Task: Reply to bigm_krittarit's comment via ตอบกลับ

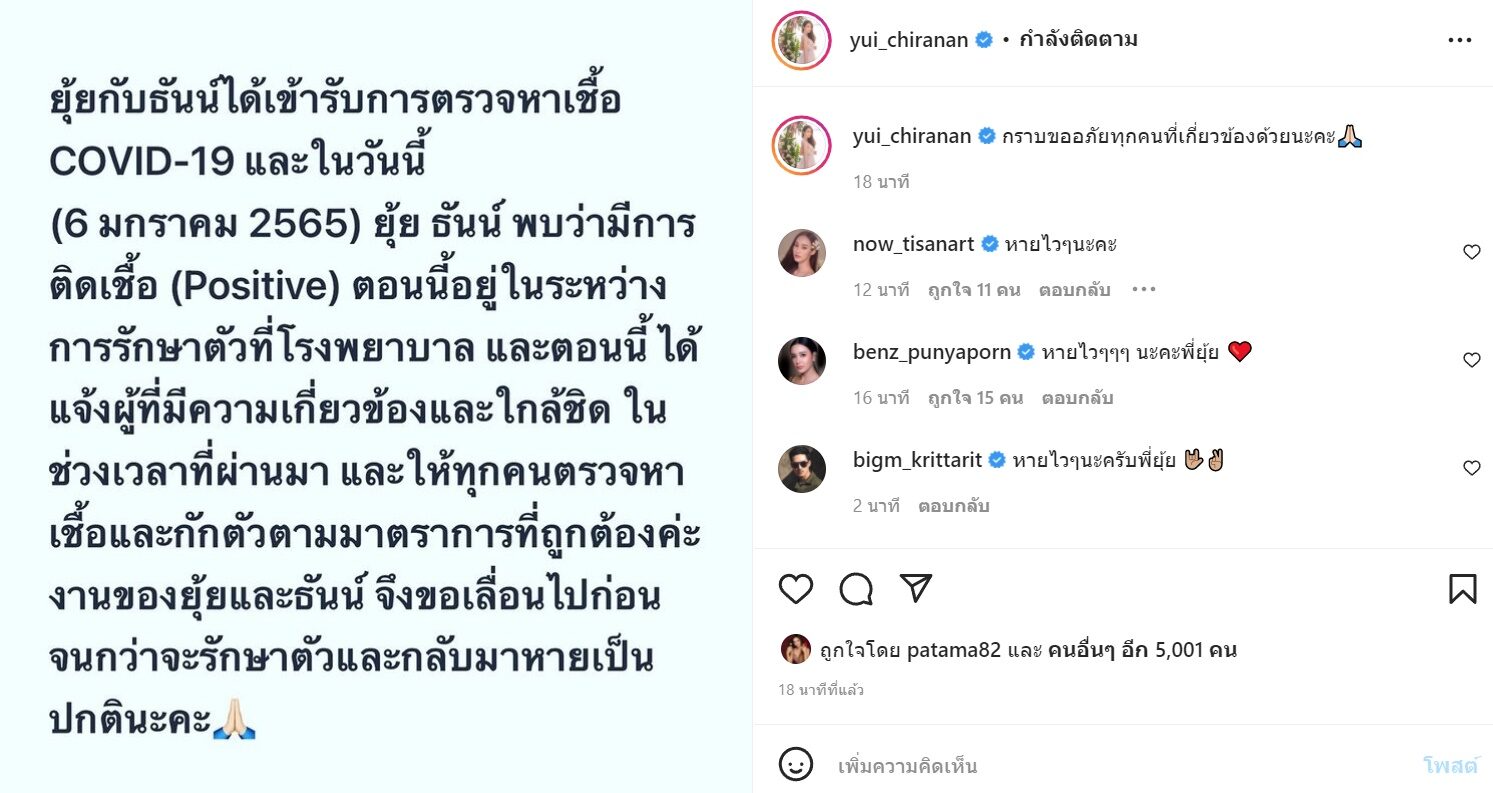Action: [x=953, y=506]
